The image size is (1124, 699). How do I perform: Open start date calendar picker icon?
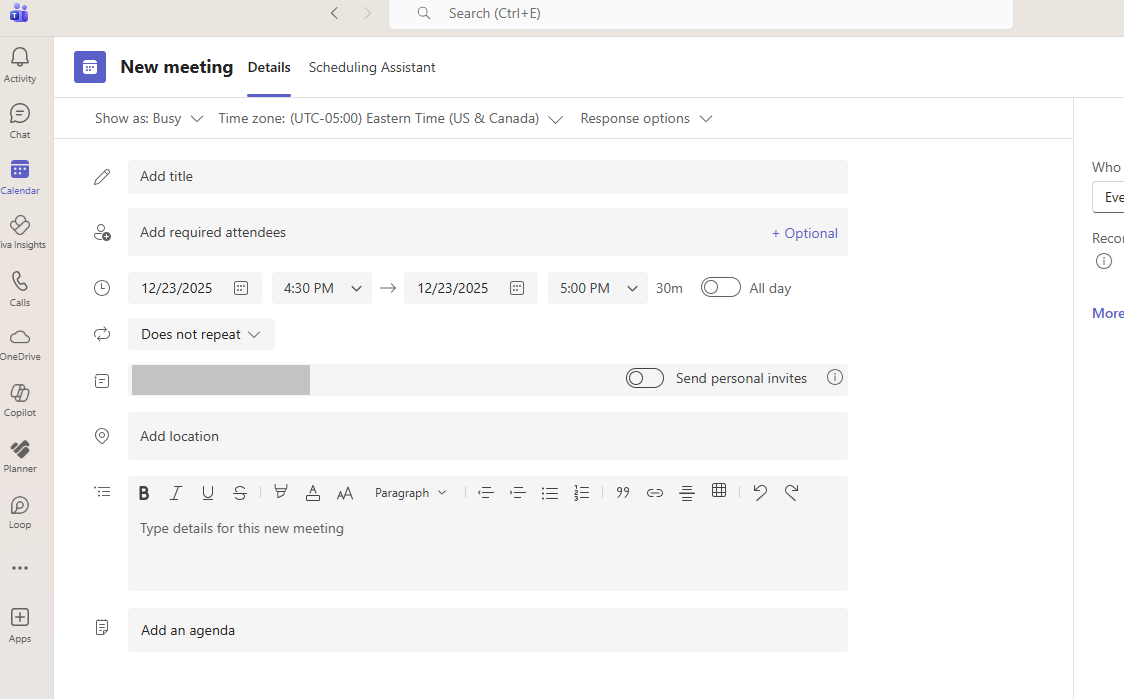(x=241, y=288)
